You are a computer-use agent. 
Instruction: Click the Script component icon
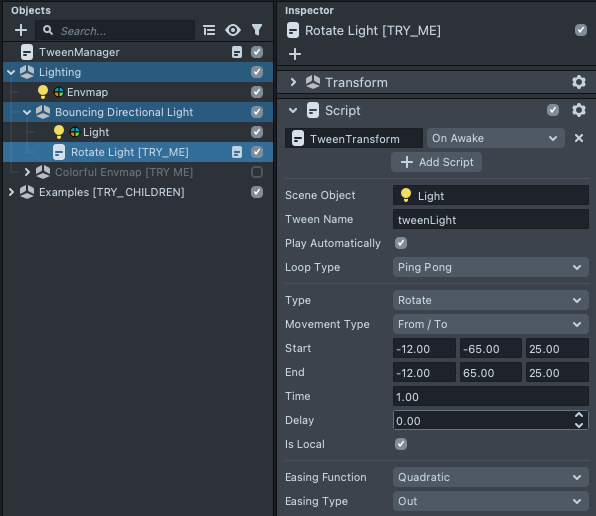click(x=313, y=110)
